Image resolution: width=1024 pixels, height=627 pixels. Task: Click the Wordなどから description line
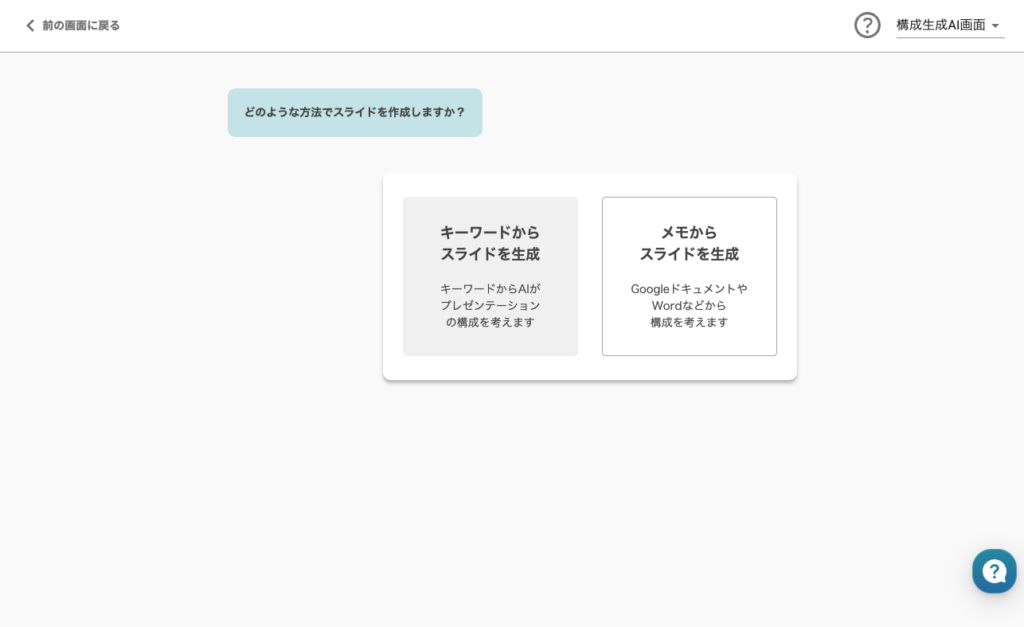click(x=689, y=305)
